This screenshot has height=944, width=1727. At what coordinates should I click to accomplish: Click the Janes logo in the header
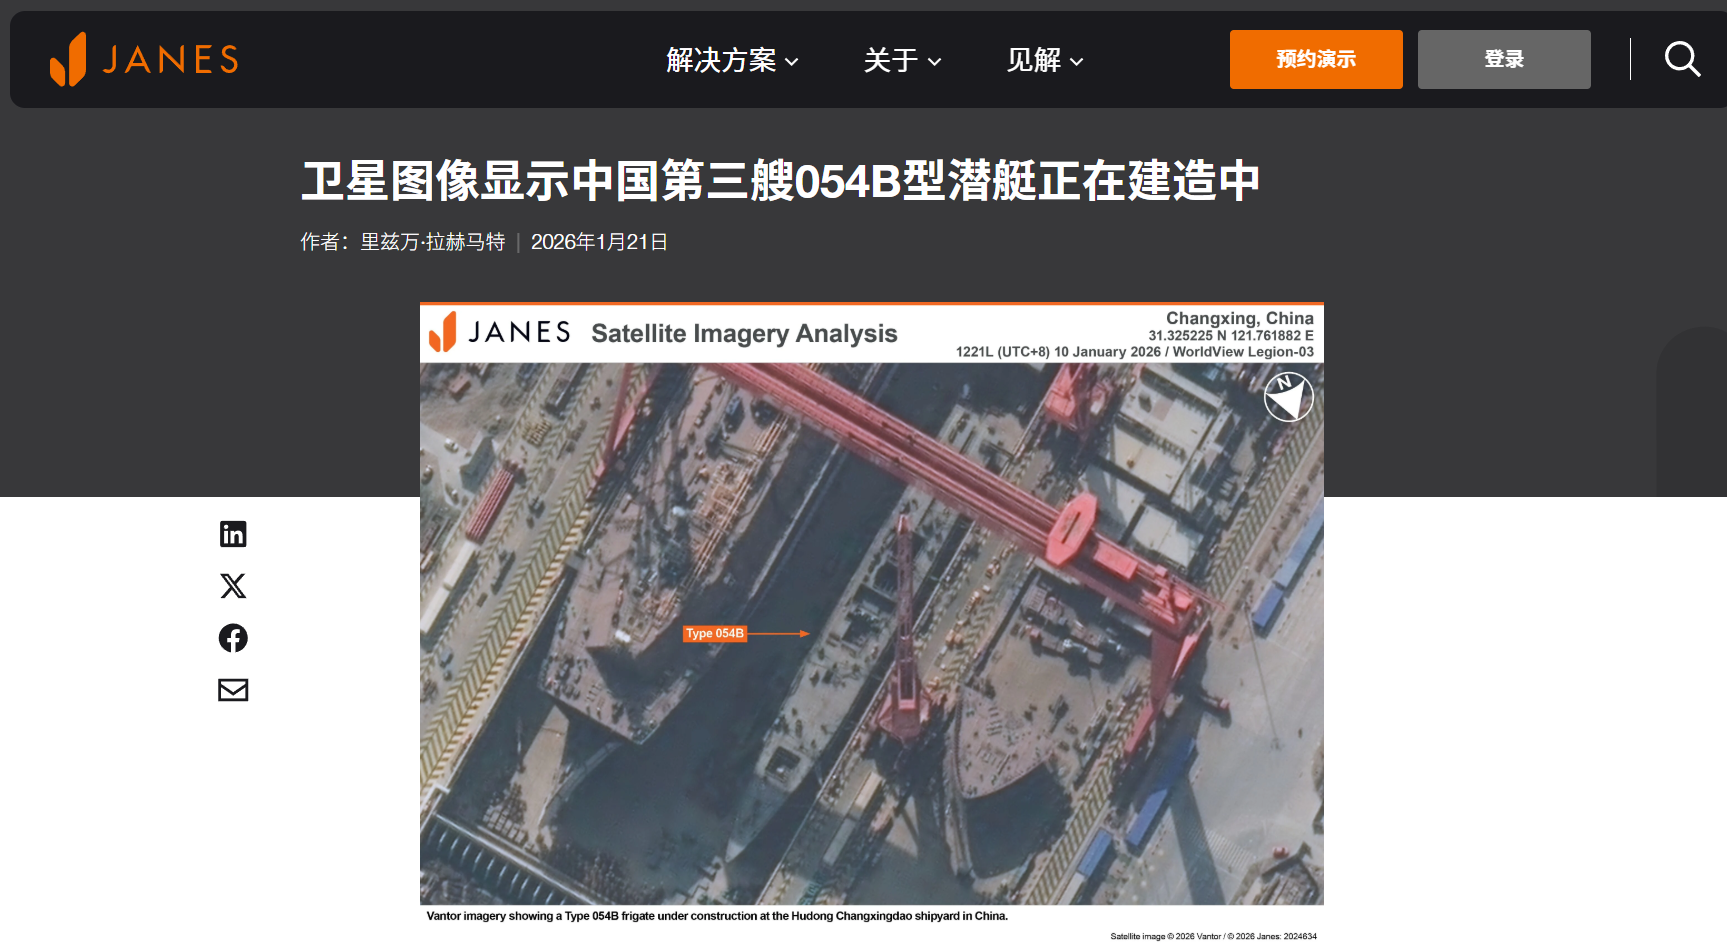[x=144, y=59]
